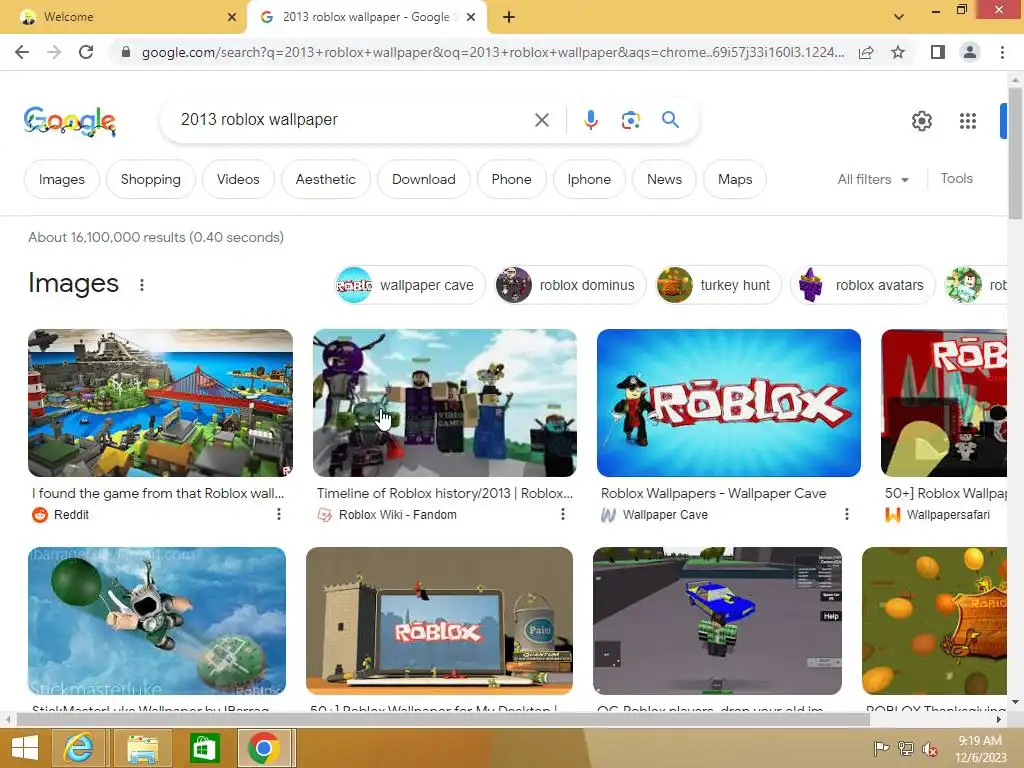This screenshot has width=1024, height=768.
Task: Filter results by Images
Action: click(x=61, y=179)
